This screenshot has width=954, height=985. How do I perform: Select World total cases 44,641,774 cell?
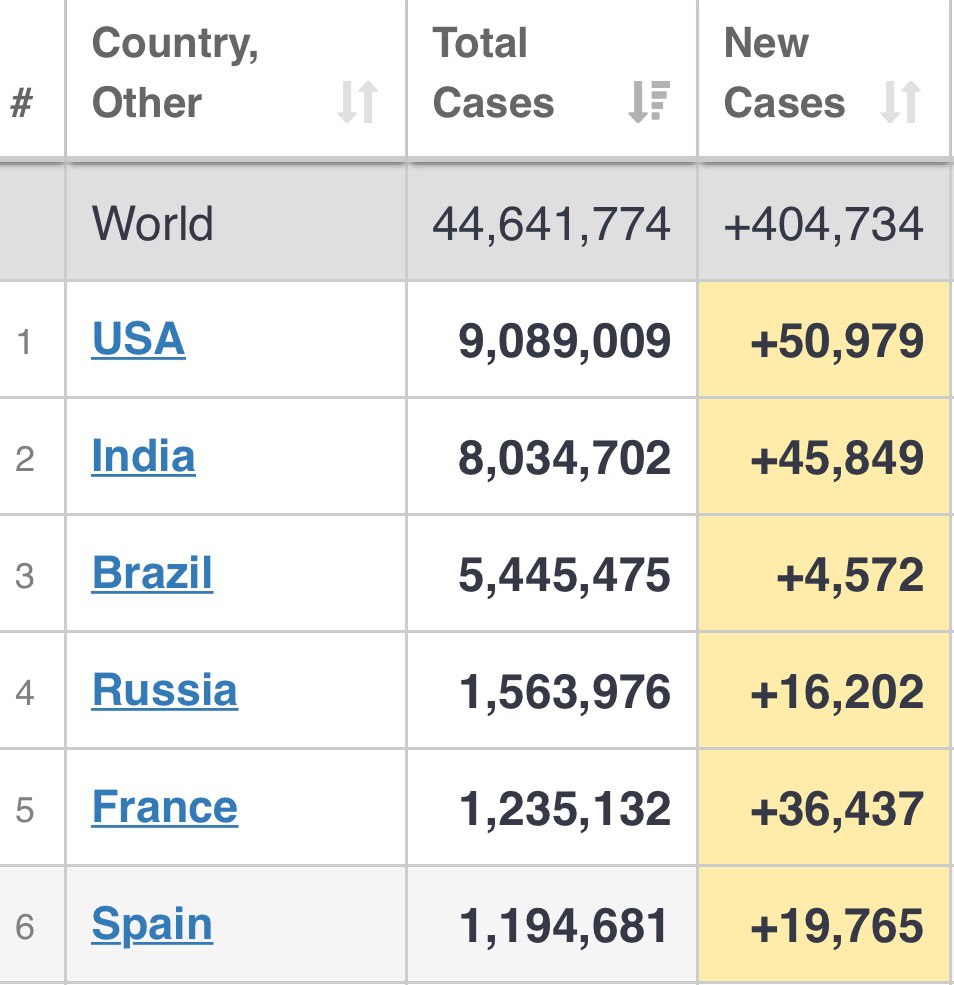pyautogui.click(x=552, y=223)
